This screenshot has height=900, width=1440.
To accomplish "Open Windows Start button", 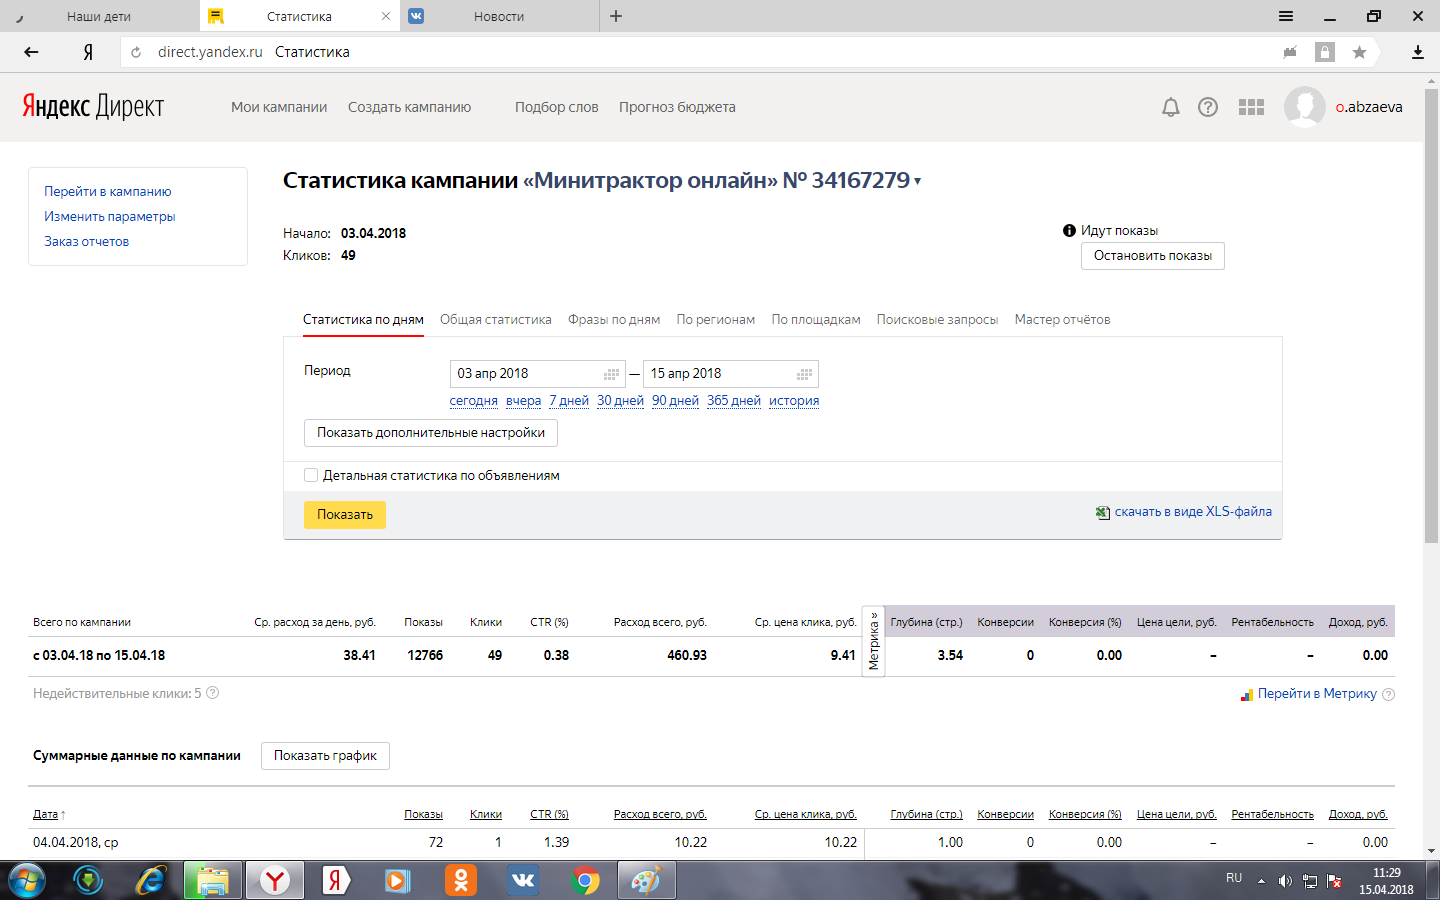I will [x=26, y=881].
